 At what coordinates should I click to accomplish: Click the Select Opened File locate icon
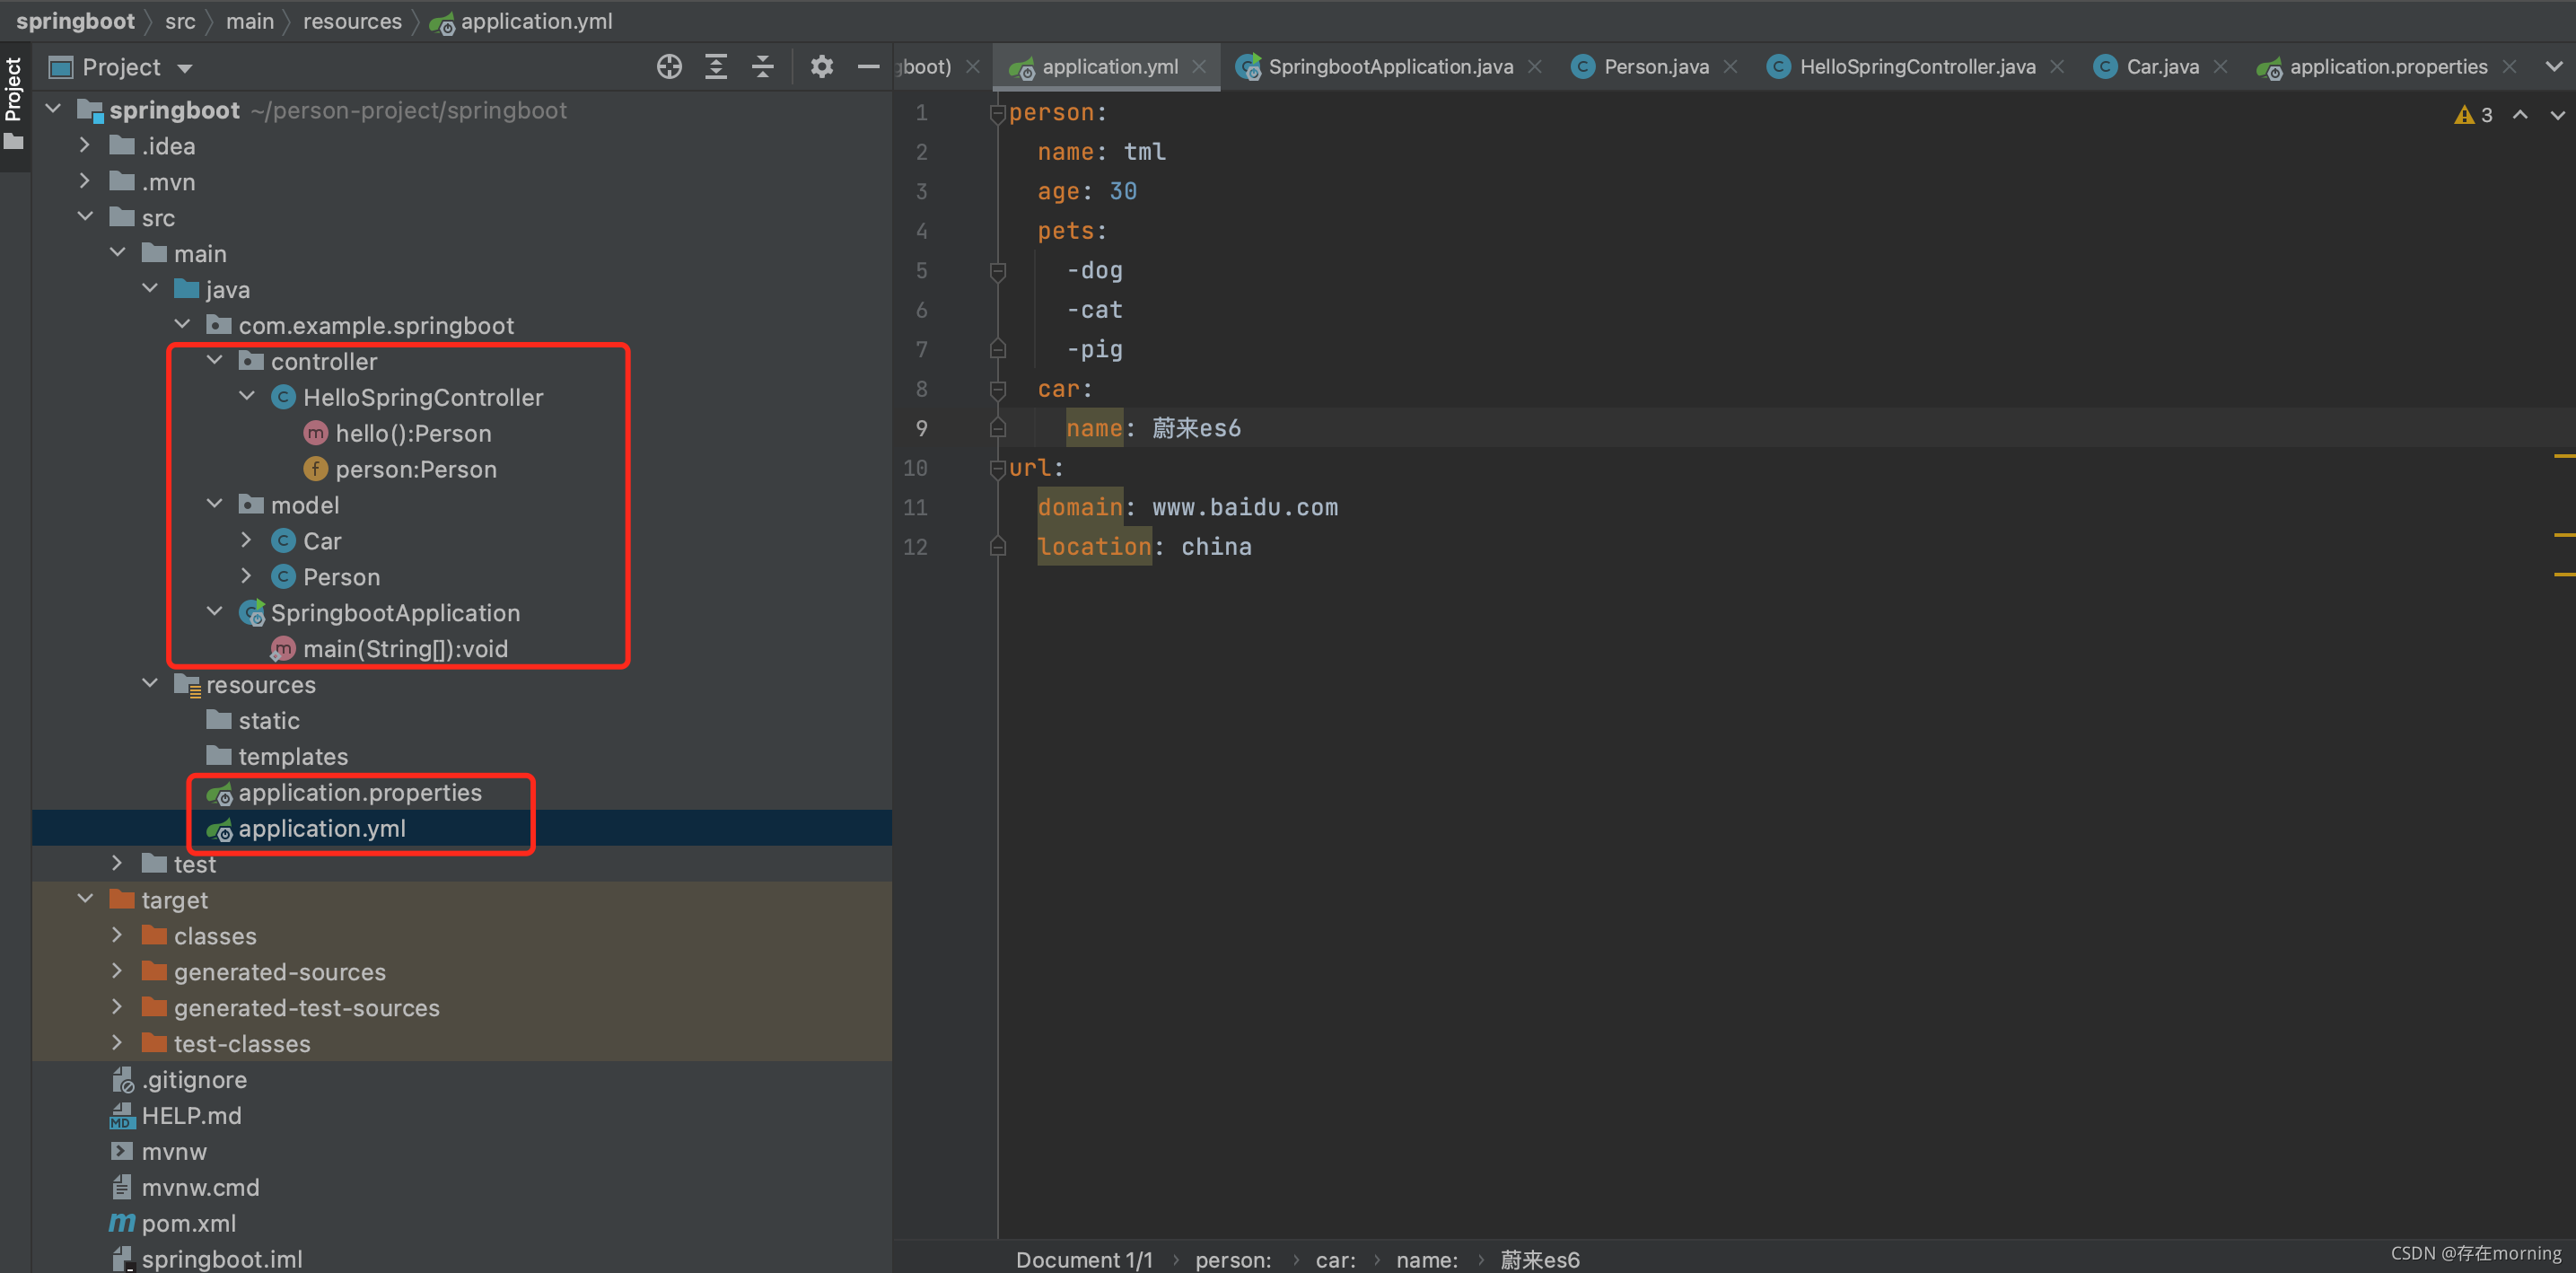tap(669, 67)
